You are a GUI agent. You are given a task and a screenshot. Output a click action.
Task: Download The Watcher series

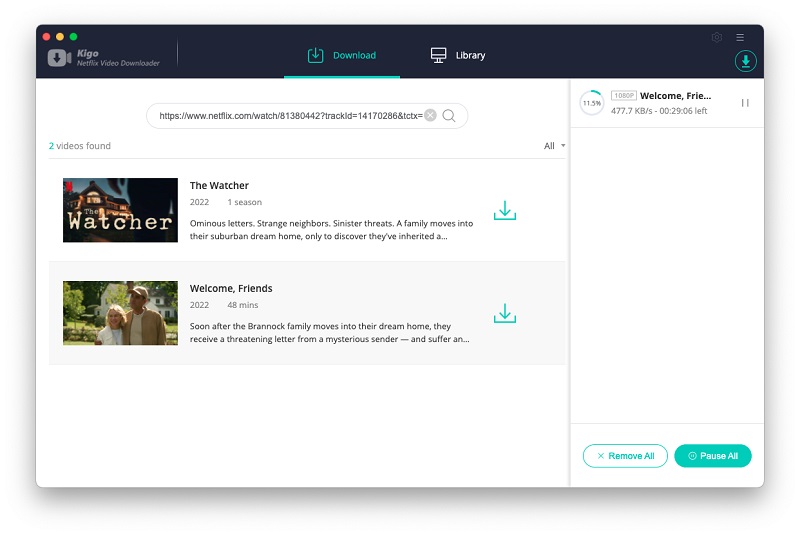pyautogui.click(x=505, y=210)
